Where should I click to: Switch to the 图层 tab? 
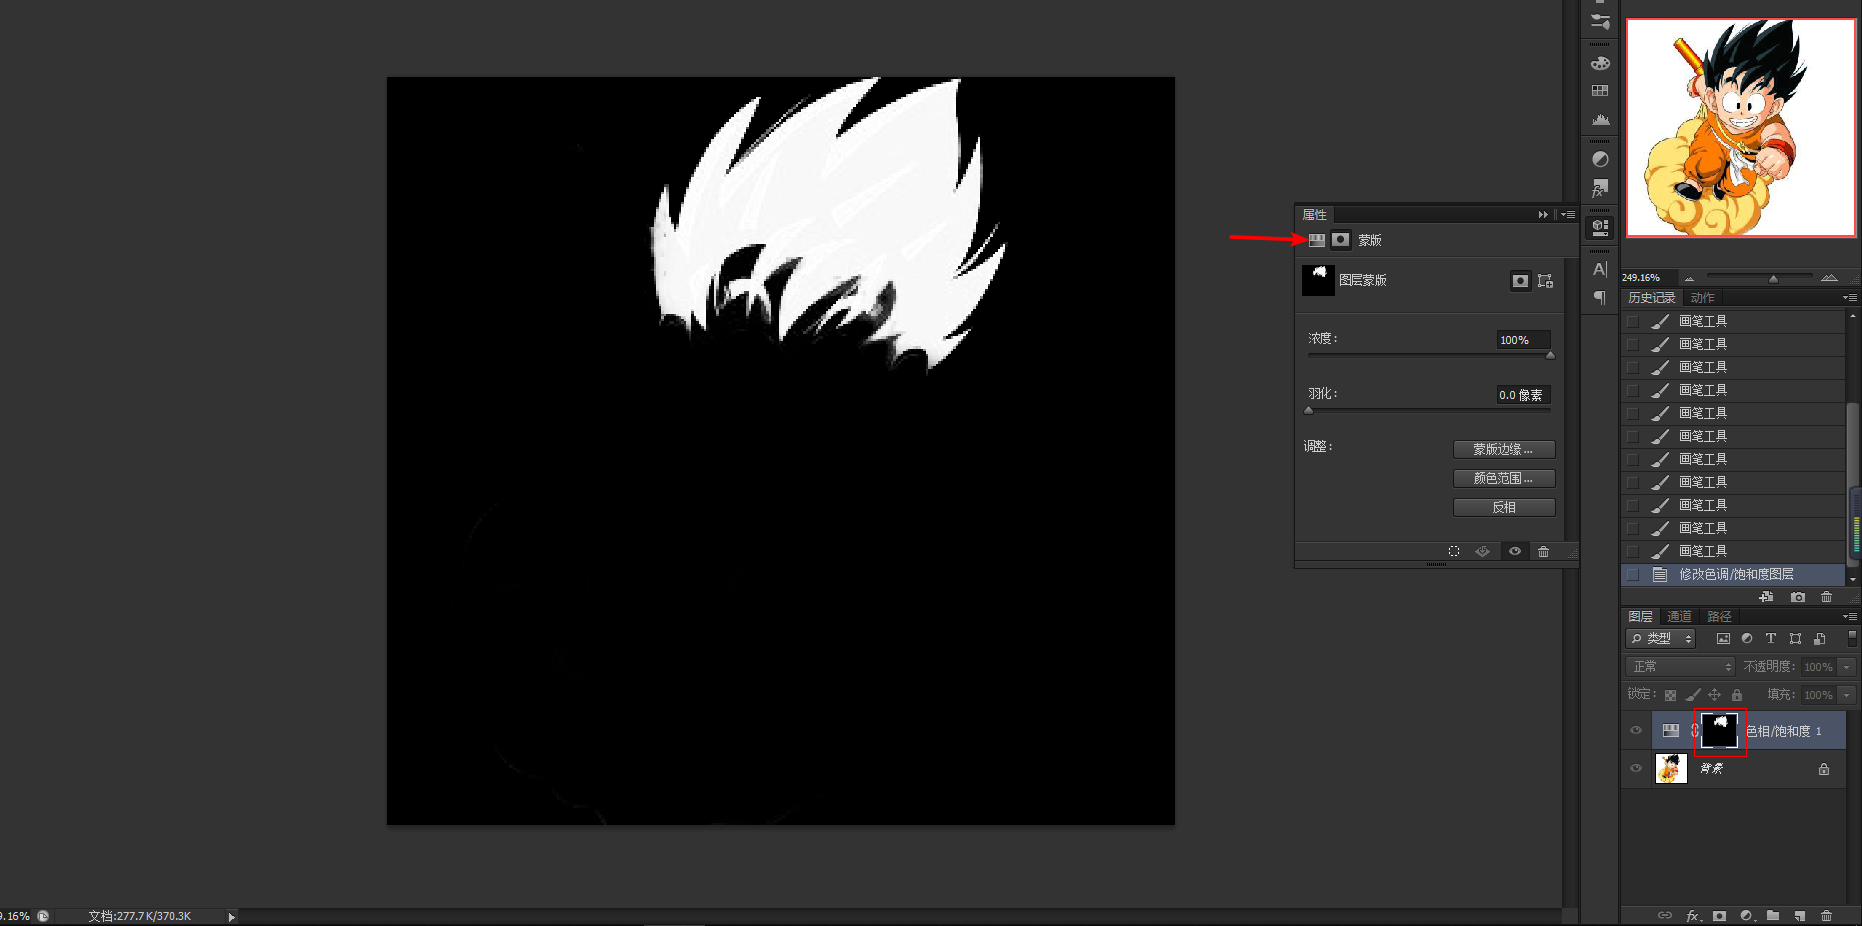point(1640,617)
